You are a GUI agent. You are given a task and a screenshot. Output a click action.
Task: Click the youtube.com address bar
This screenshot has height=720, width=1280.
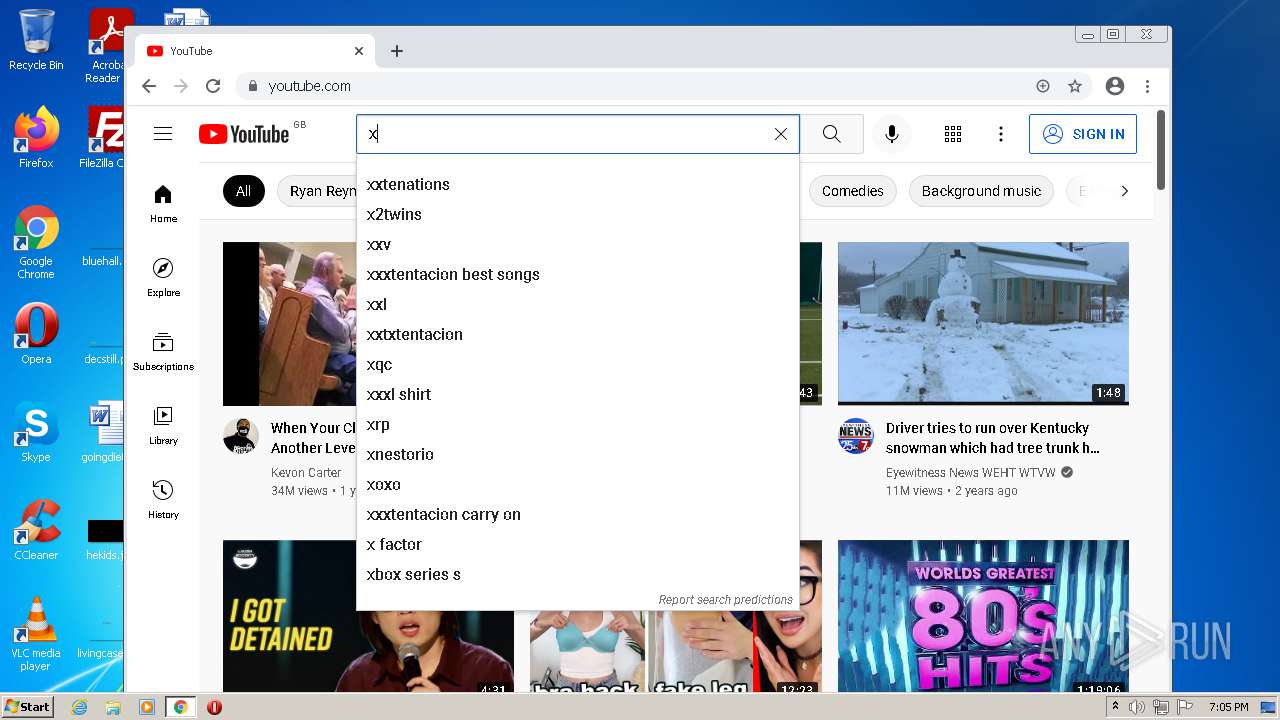coord(640,86)
